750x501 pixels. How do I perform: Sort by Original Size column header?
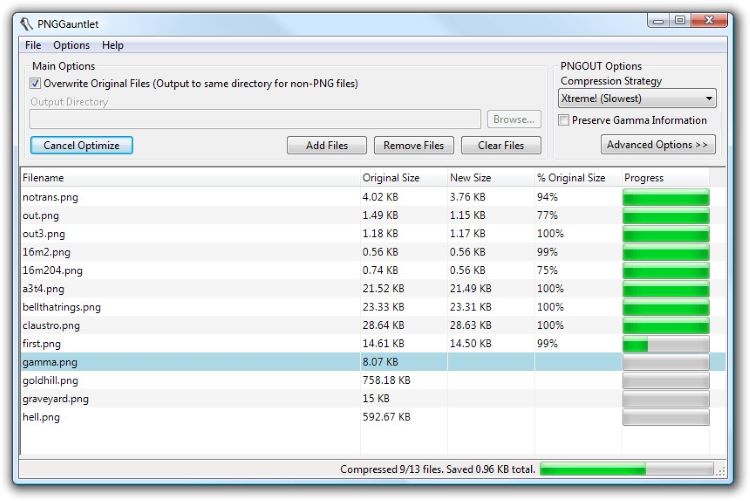click(404, 178)
